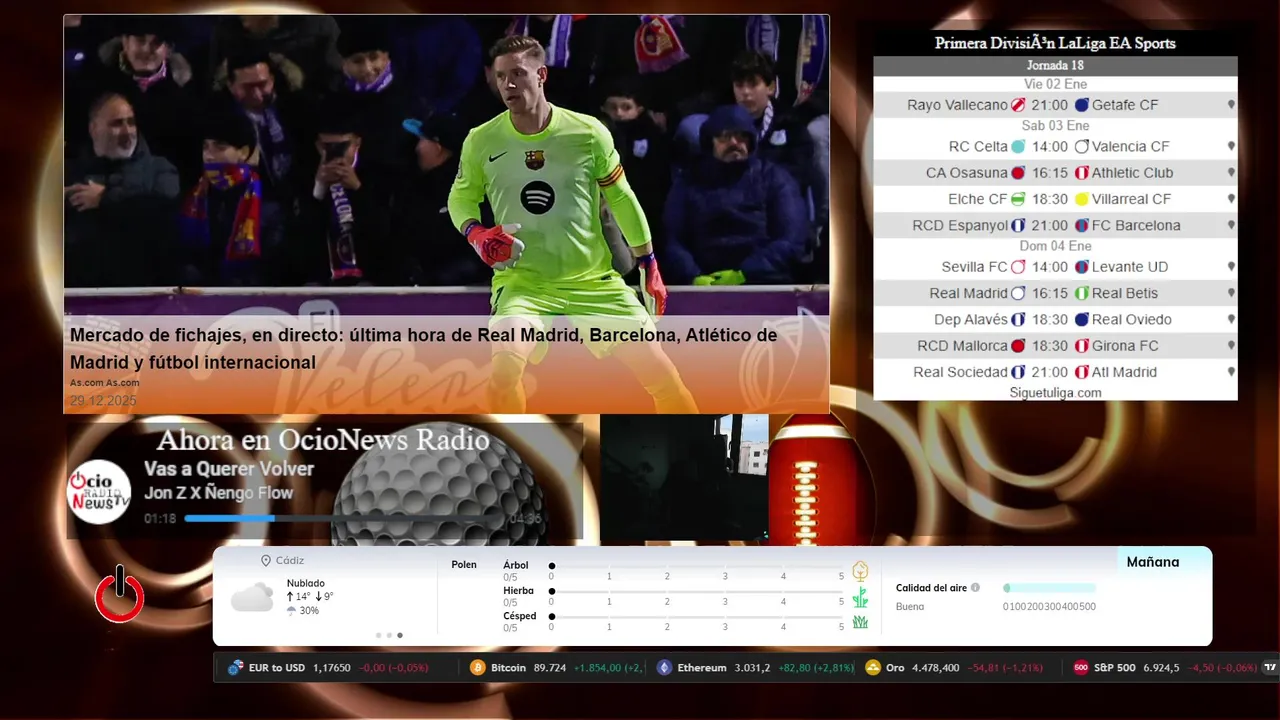This screenshot has width=1280, height=720.
Task: Click the Árbol tree pollen icon
Action: pyautogui.click(x=860, y=571)
